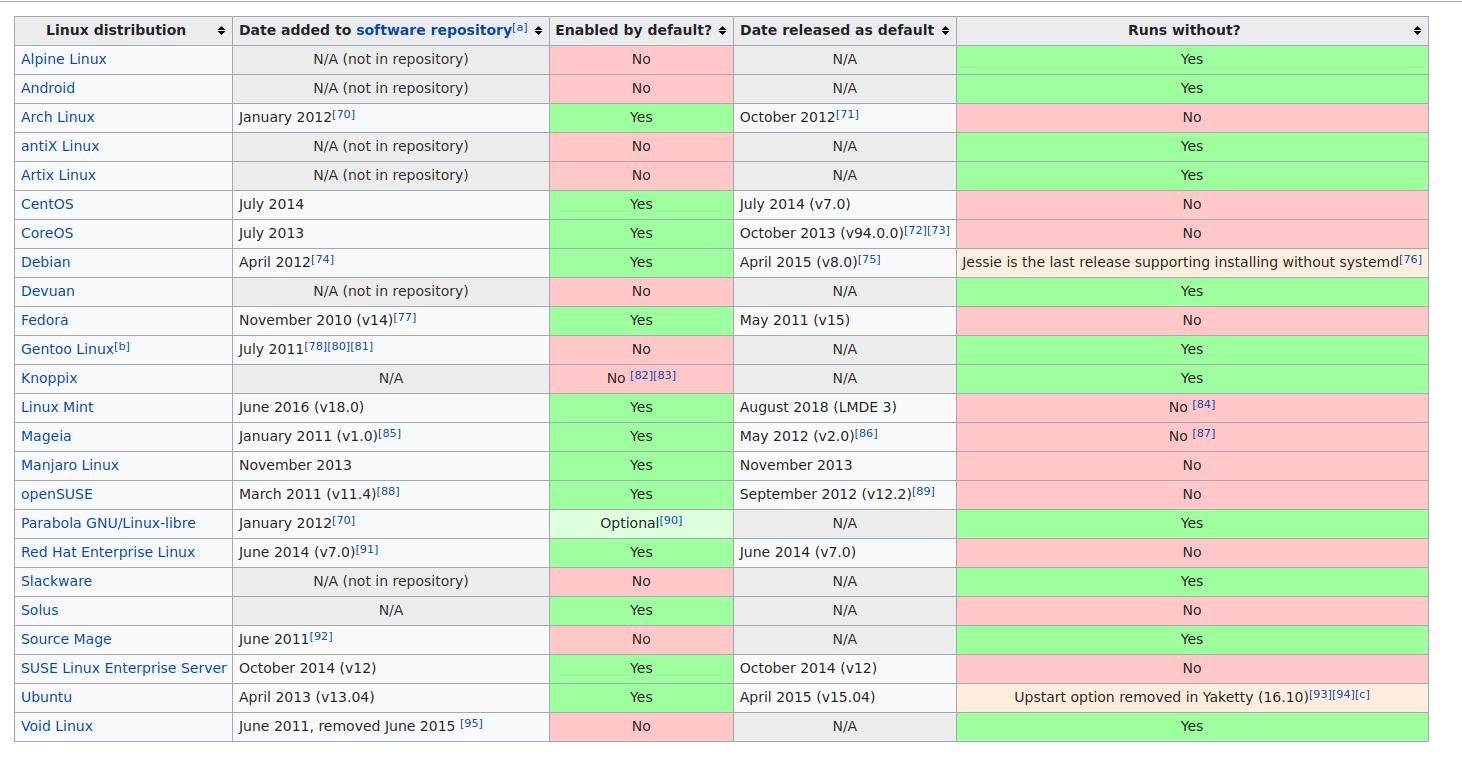Follow the CoreOS link
1462x759 pixels.
pyautogui.click(x=47, y=233)
